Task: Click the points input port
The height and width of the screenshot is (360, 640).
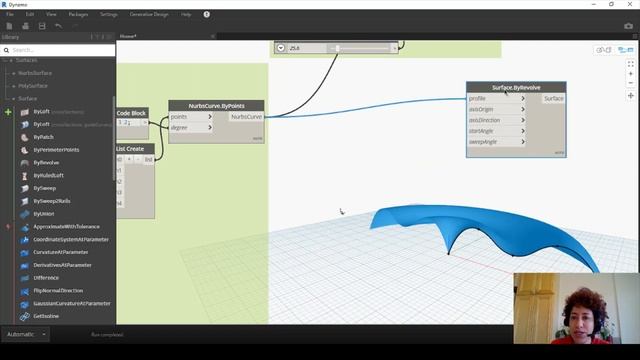Action: coord(191,117)
